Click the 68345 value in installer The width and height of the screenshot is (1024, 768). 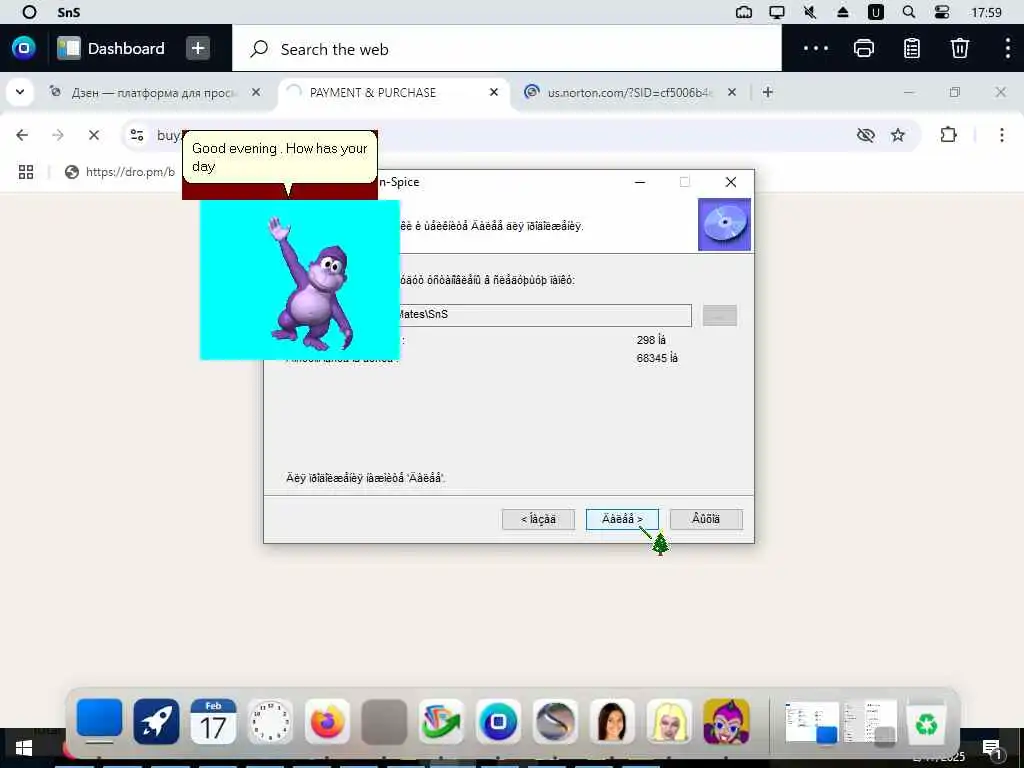click(657, 358)
